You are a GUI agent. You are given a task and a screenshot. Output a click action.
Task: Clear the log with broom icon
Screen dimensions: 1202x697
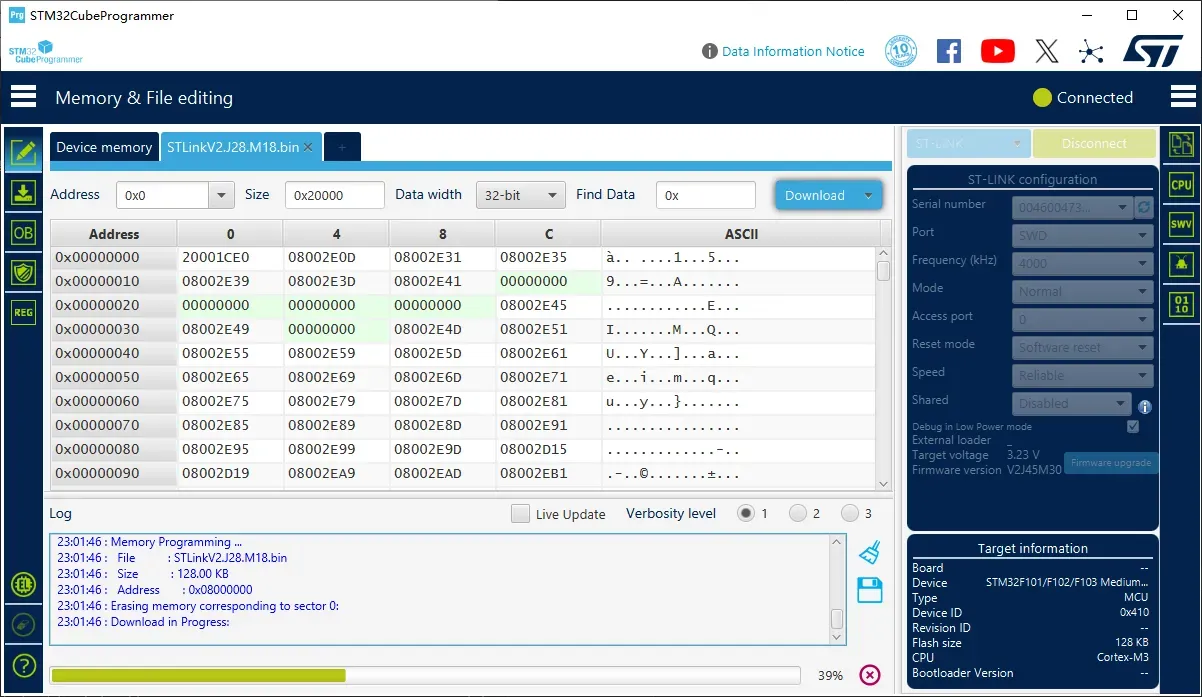pyautogui.click(x=869, y=552)
